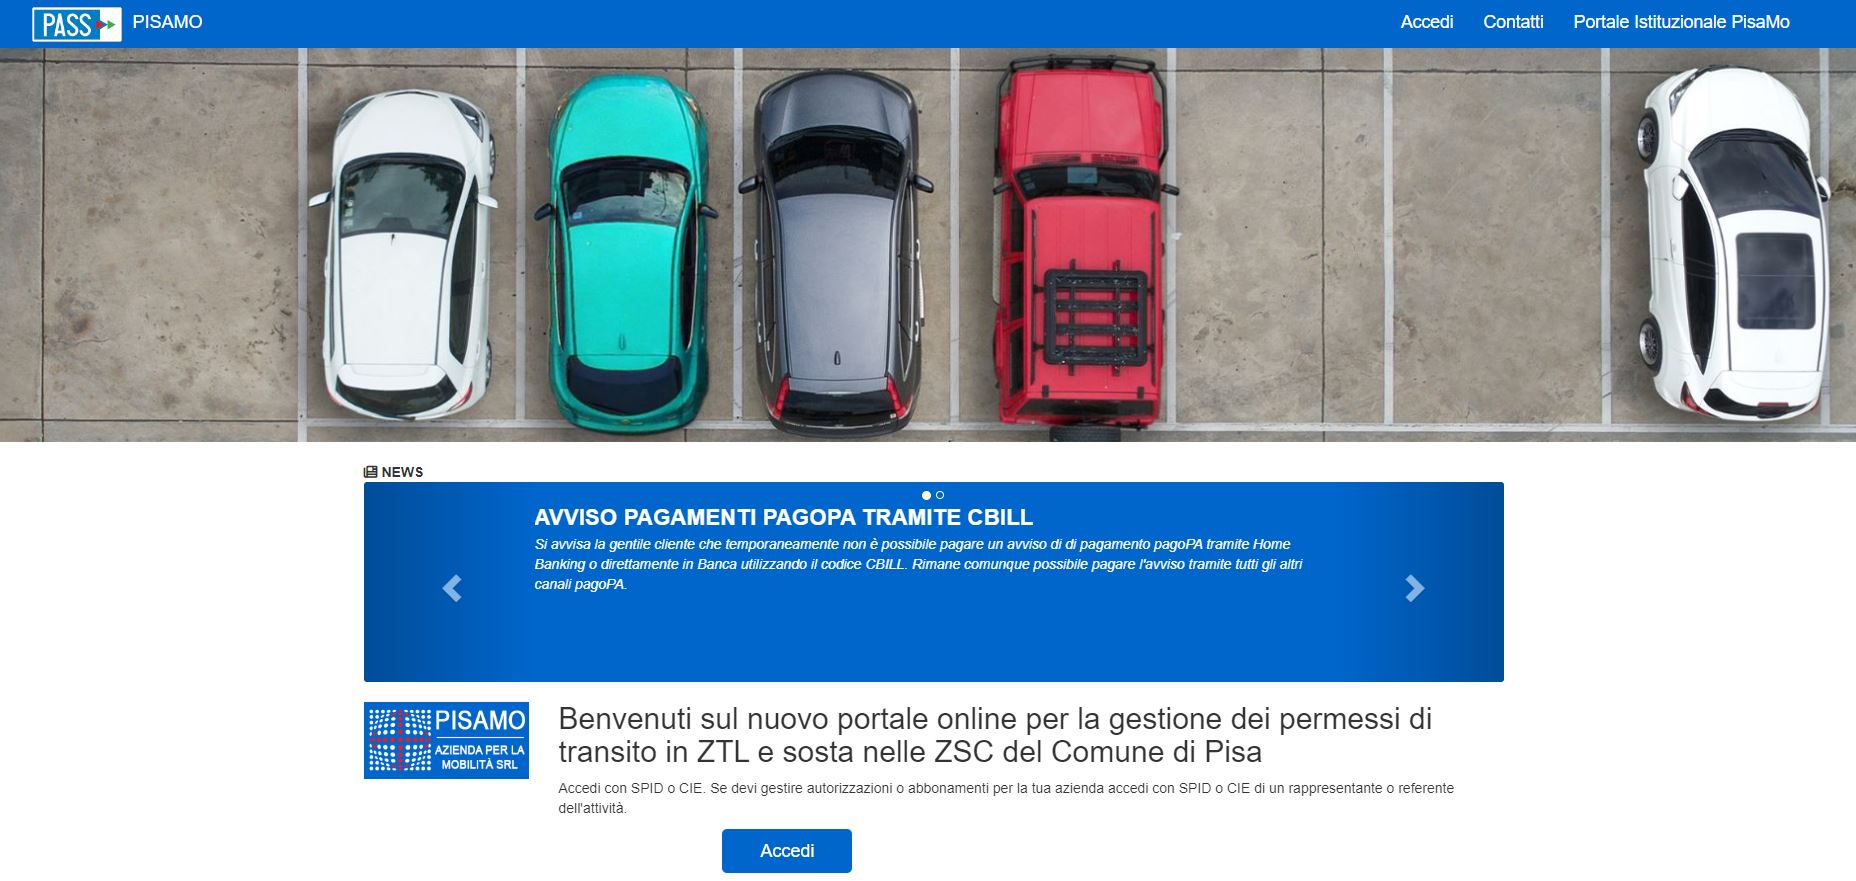Select the first news carousel indicator dot
This screenshot has height=881, width=1856.
click(926, 495)
